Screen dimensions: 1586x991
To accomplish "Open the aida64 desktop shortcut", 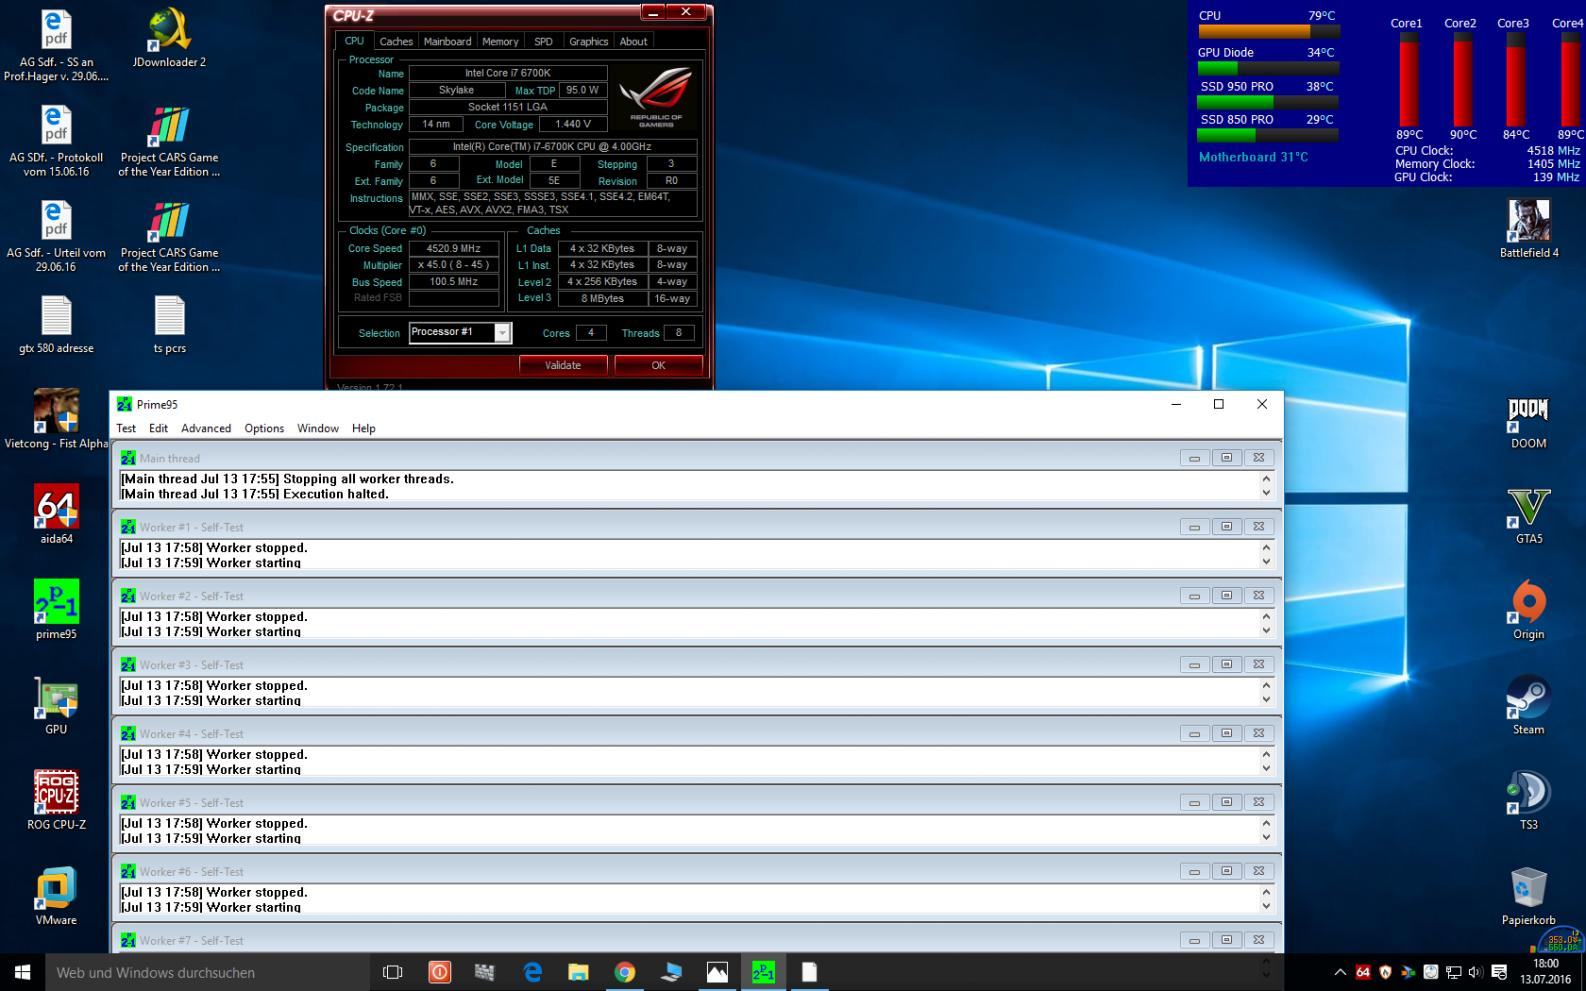I will tap(56, 515).
